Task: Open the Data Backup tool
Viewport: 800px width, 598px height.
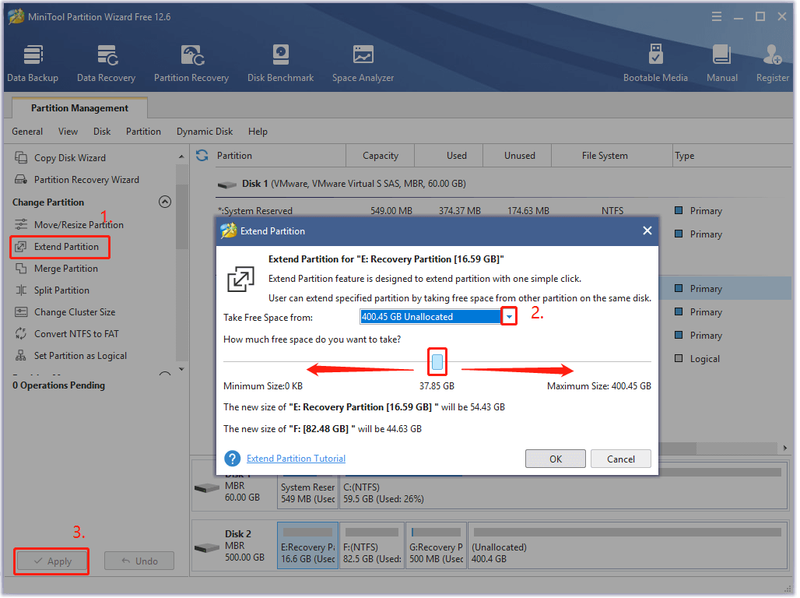Action: 33,63
